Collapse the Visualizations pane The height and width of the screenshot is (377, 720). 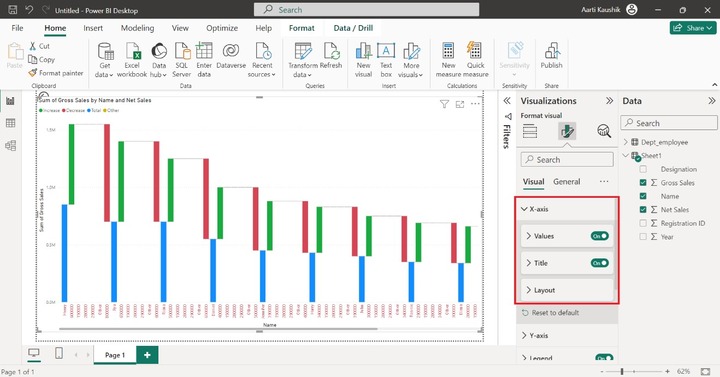click(x=609, y=101)
